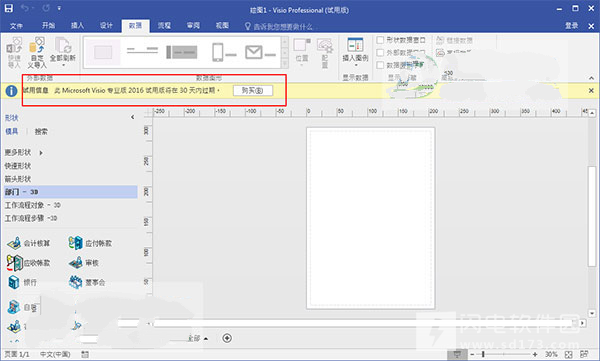Screen dimensions: 600x361
Task: Click the 快速导入 quick import icon
Action: click(x=14, y=52)
